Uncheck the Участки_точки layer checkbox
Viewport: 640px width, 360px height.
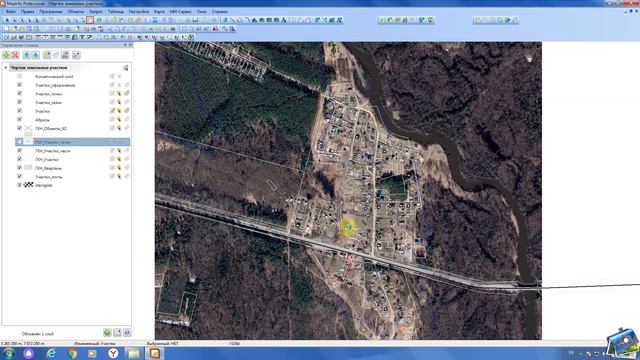pyautogui.click(x=19, y=93)
